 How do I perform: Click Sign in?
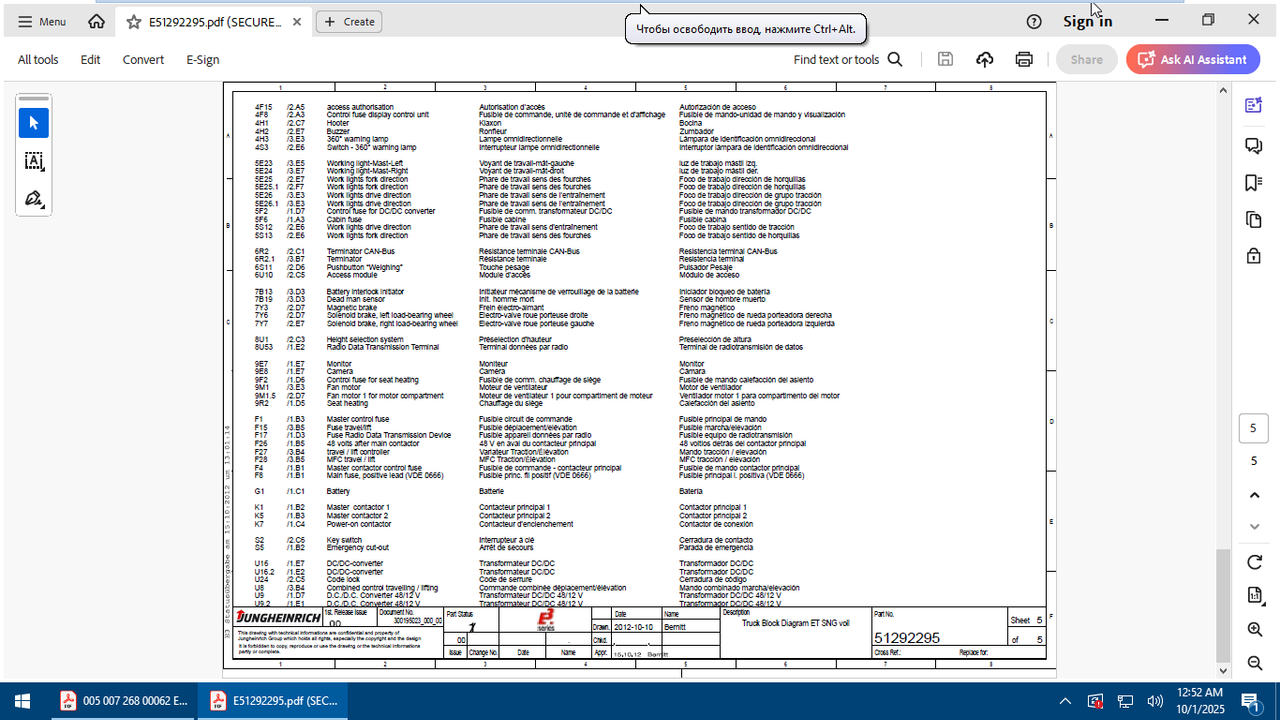click(x=1087, y=21)
